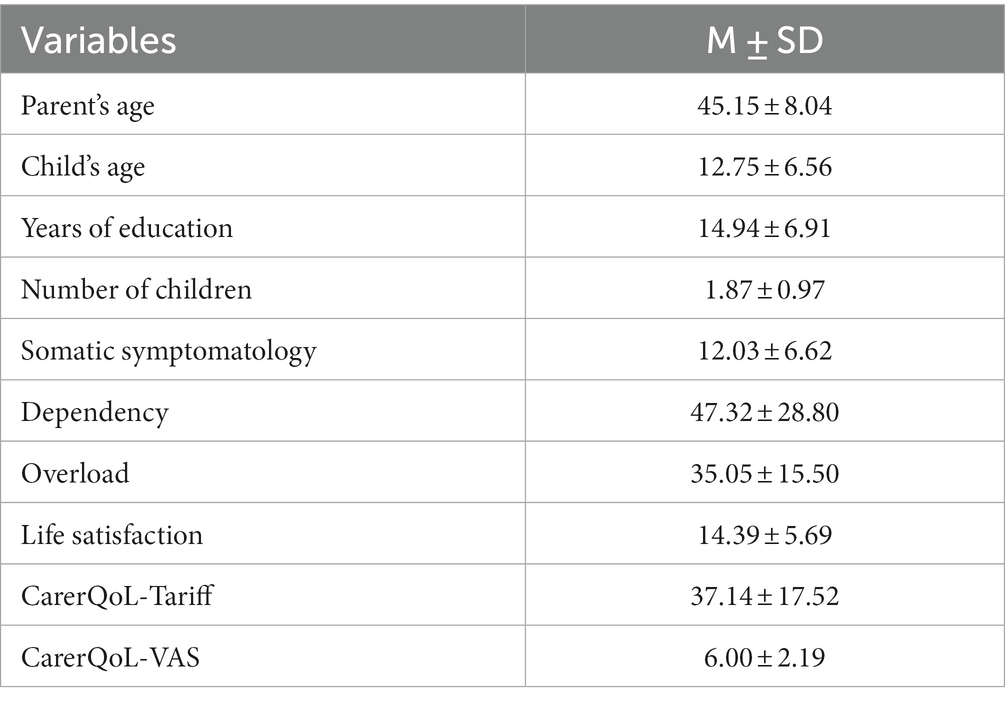Click the Overload row label
The height and width of the screenshot is (705, 1005).
(75, 474)
